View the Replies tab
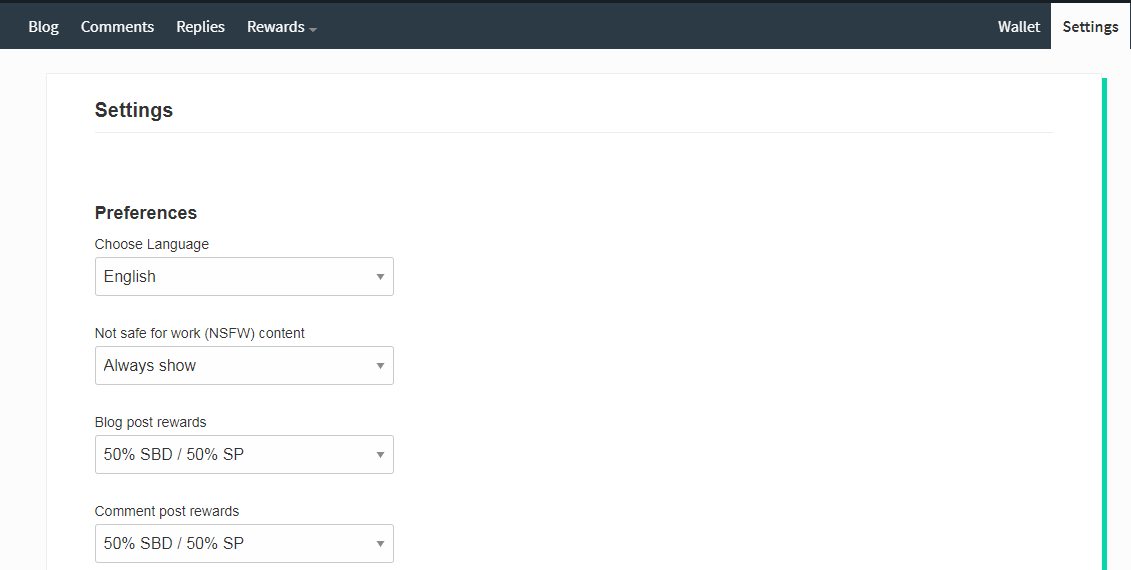The width and height of the screenshot is (1131, 570). click(x=201, y=27)
